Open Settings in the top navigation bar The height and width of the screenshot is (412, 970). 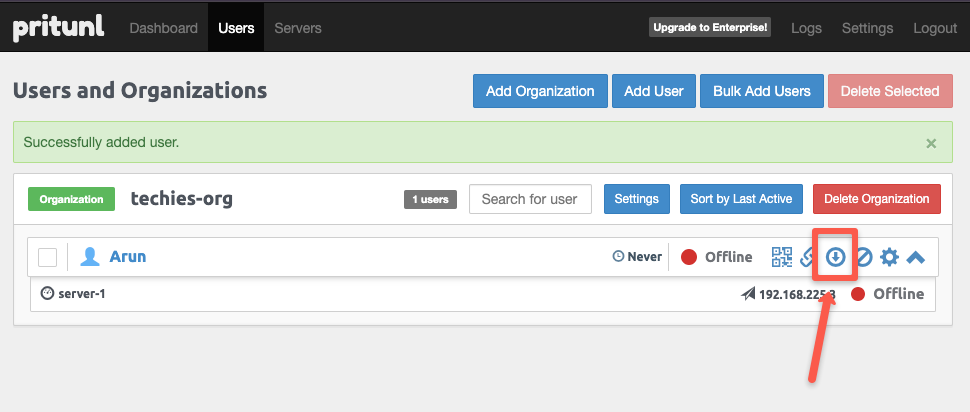pos(868,28)
